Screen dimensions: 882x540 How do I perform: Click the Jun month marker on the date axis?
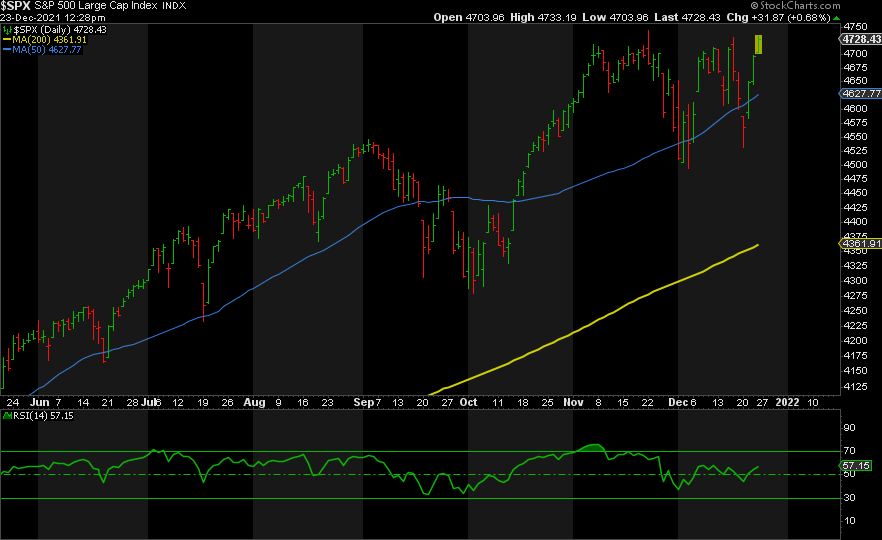39,403
